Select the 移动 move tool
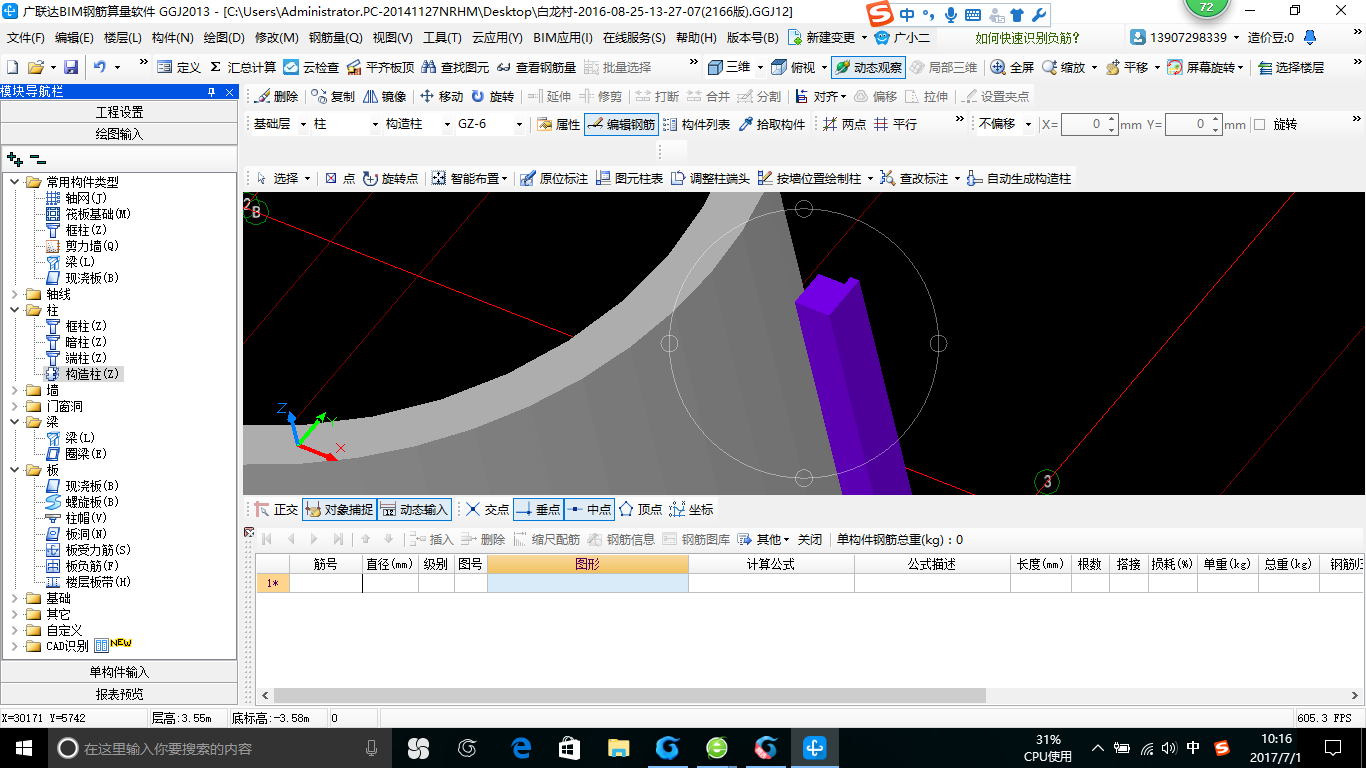The height and width of the screenshot is (768, 1366). pos(441,96)
